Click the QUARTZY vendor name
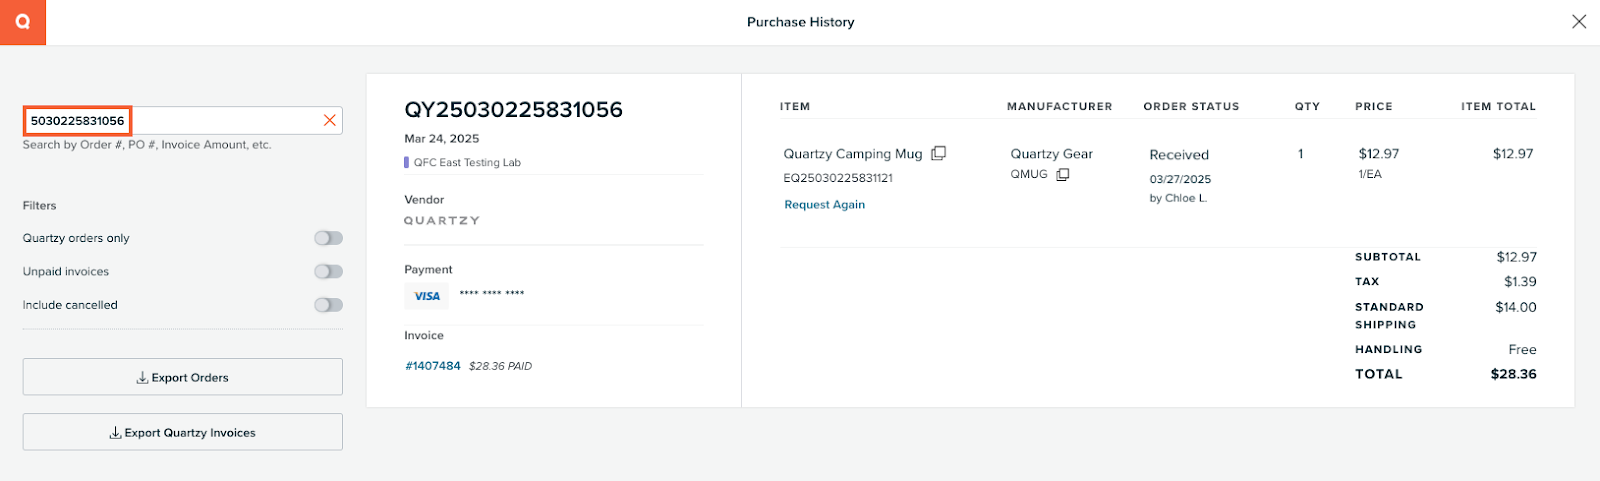 (442, 220)
